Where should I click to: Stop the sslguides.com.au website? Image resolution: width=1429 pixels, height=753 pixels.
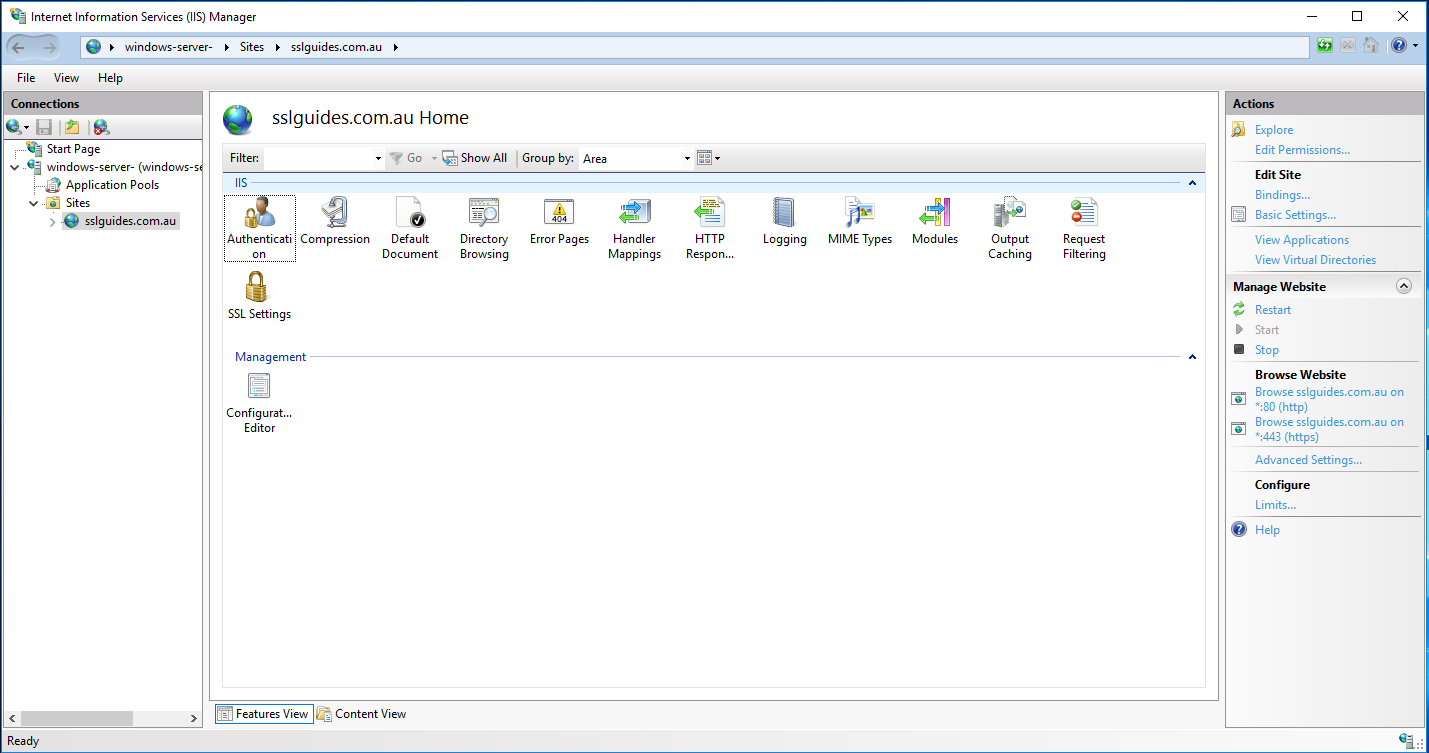pyautogui.click(x=1266, y=349)
